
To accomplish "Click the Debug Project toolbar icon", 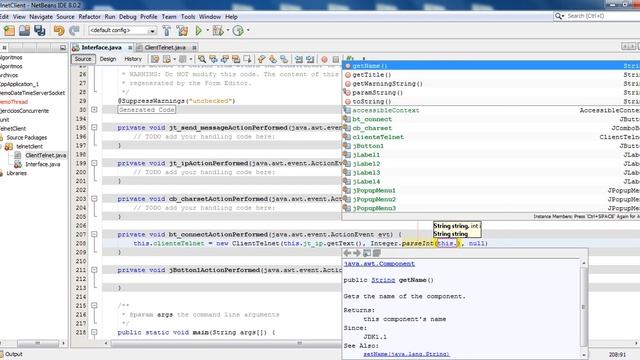I will (218, 31).
